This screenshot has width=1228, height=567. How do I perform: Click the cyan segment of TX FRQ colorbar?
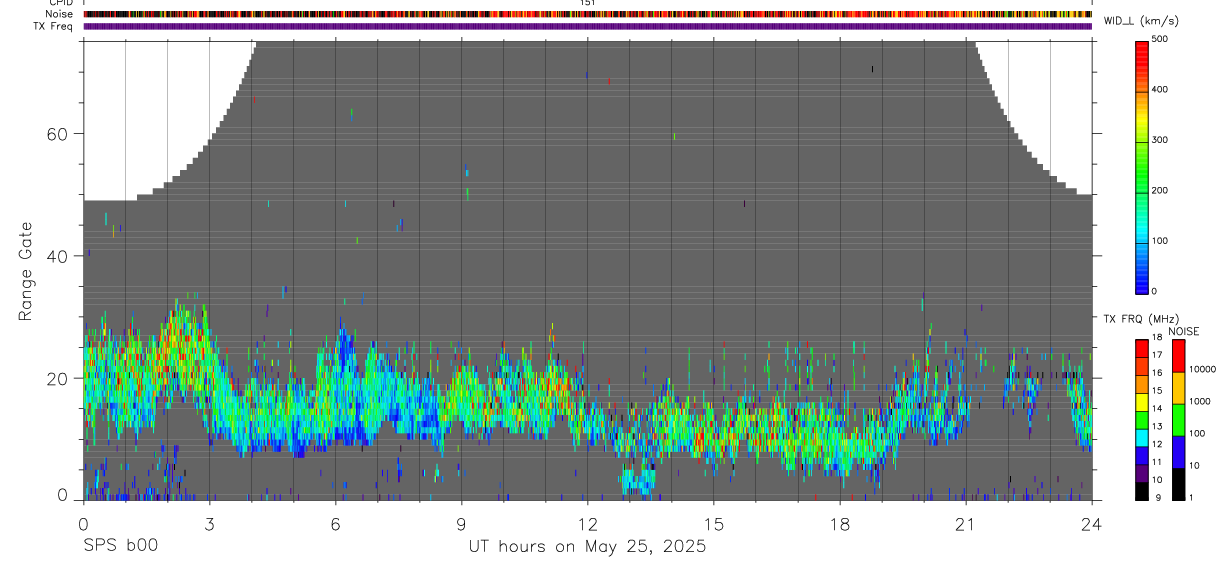pyautogui.click(x=1141, y=436)
